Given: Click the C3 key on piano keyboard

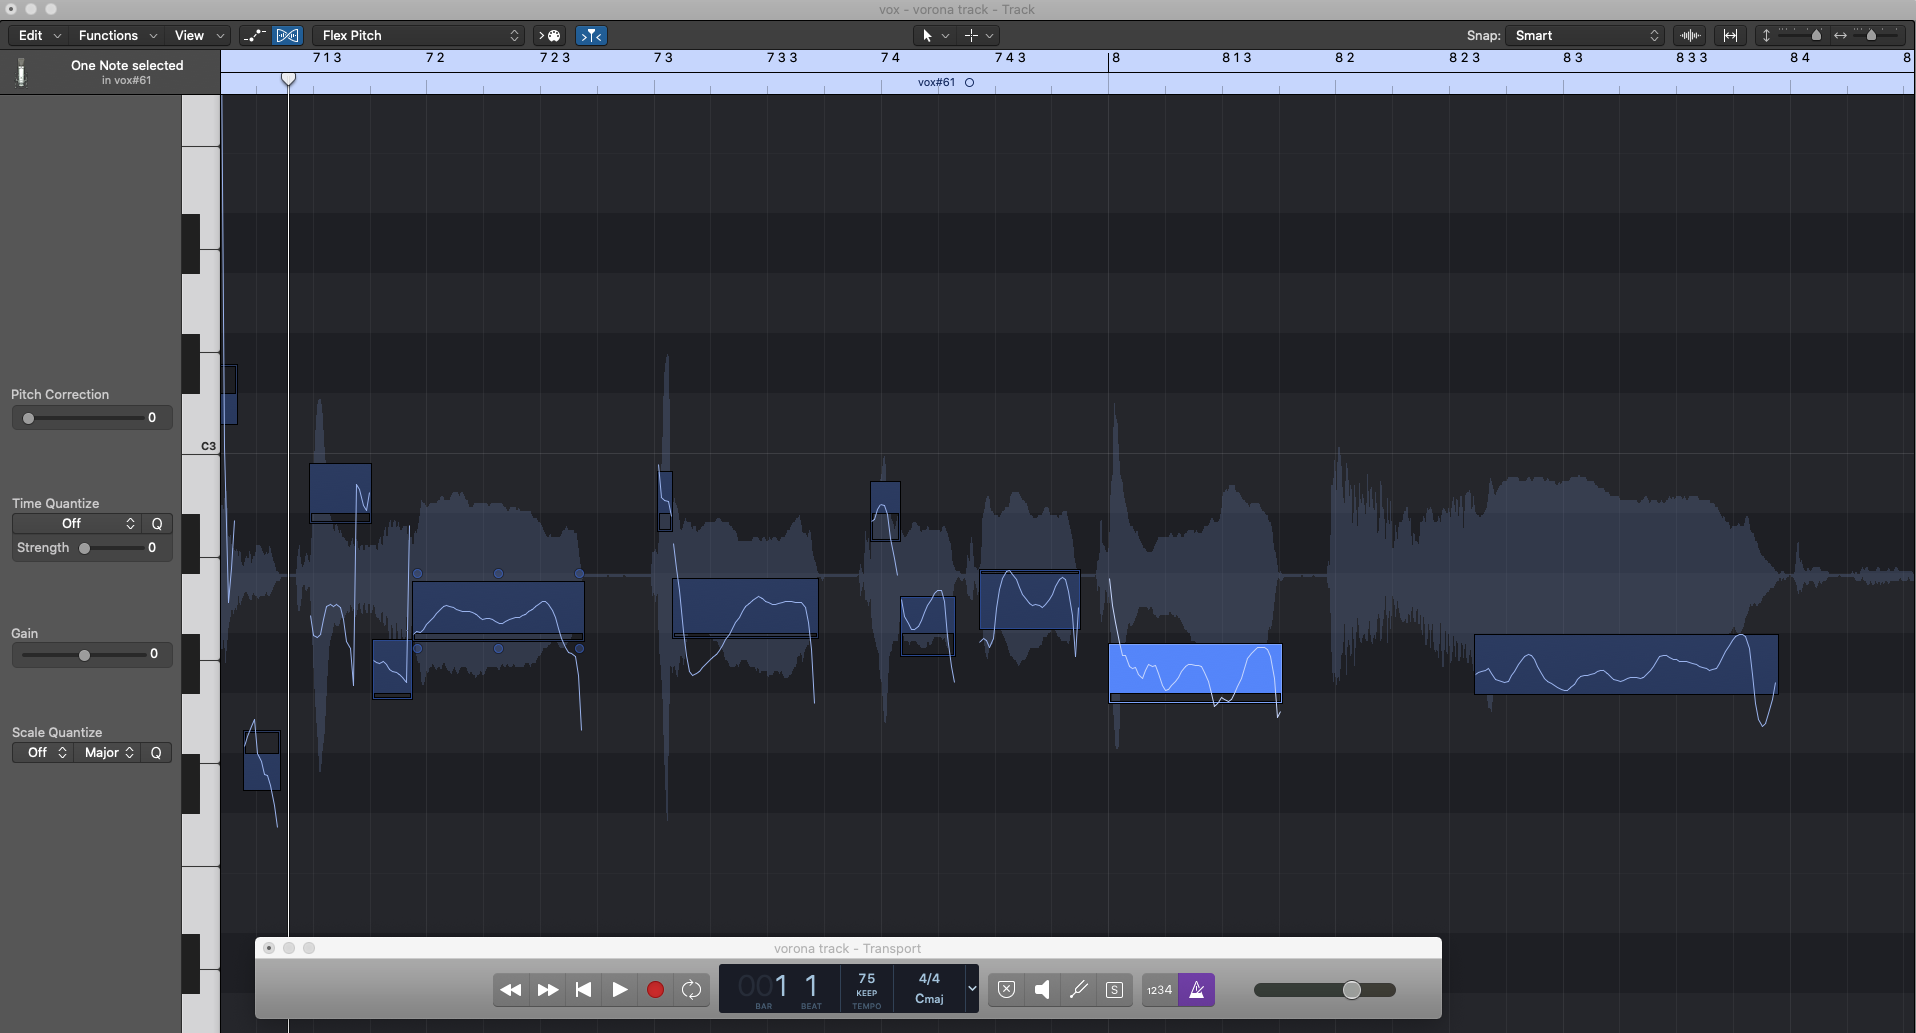Looking at the screenshot, I should click(x=201, y=446).
